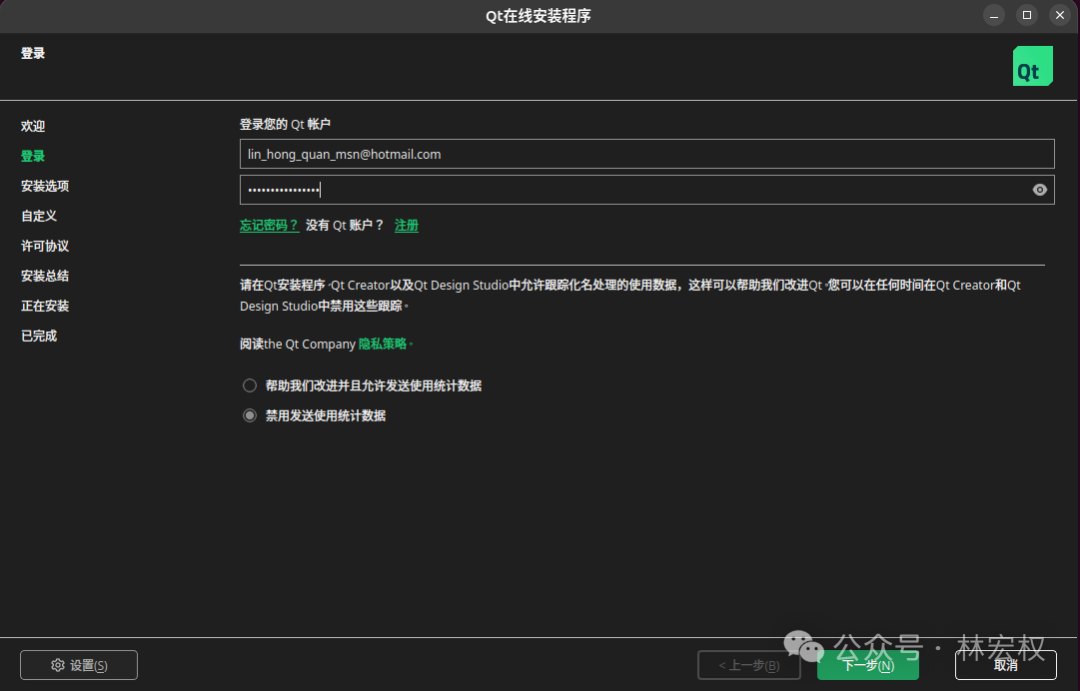The width and height of the screenshot is (1080, 691).
Task: Open the 注册 sign-up link
Action: [406, 225]
